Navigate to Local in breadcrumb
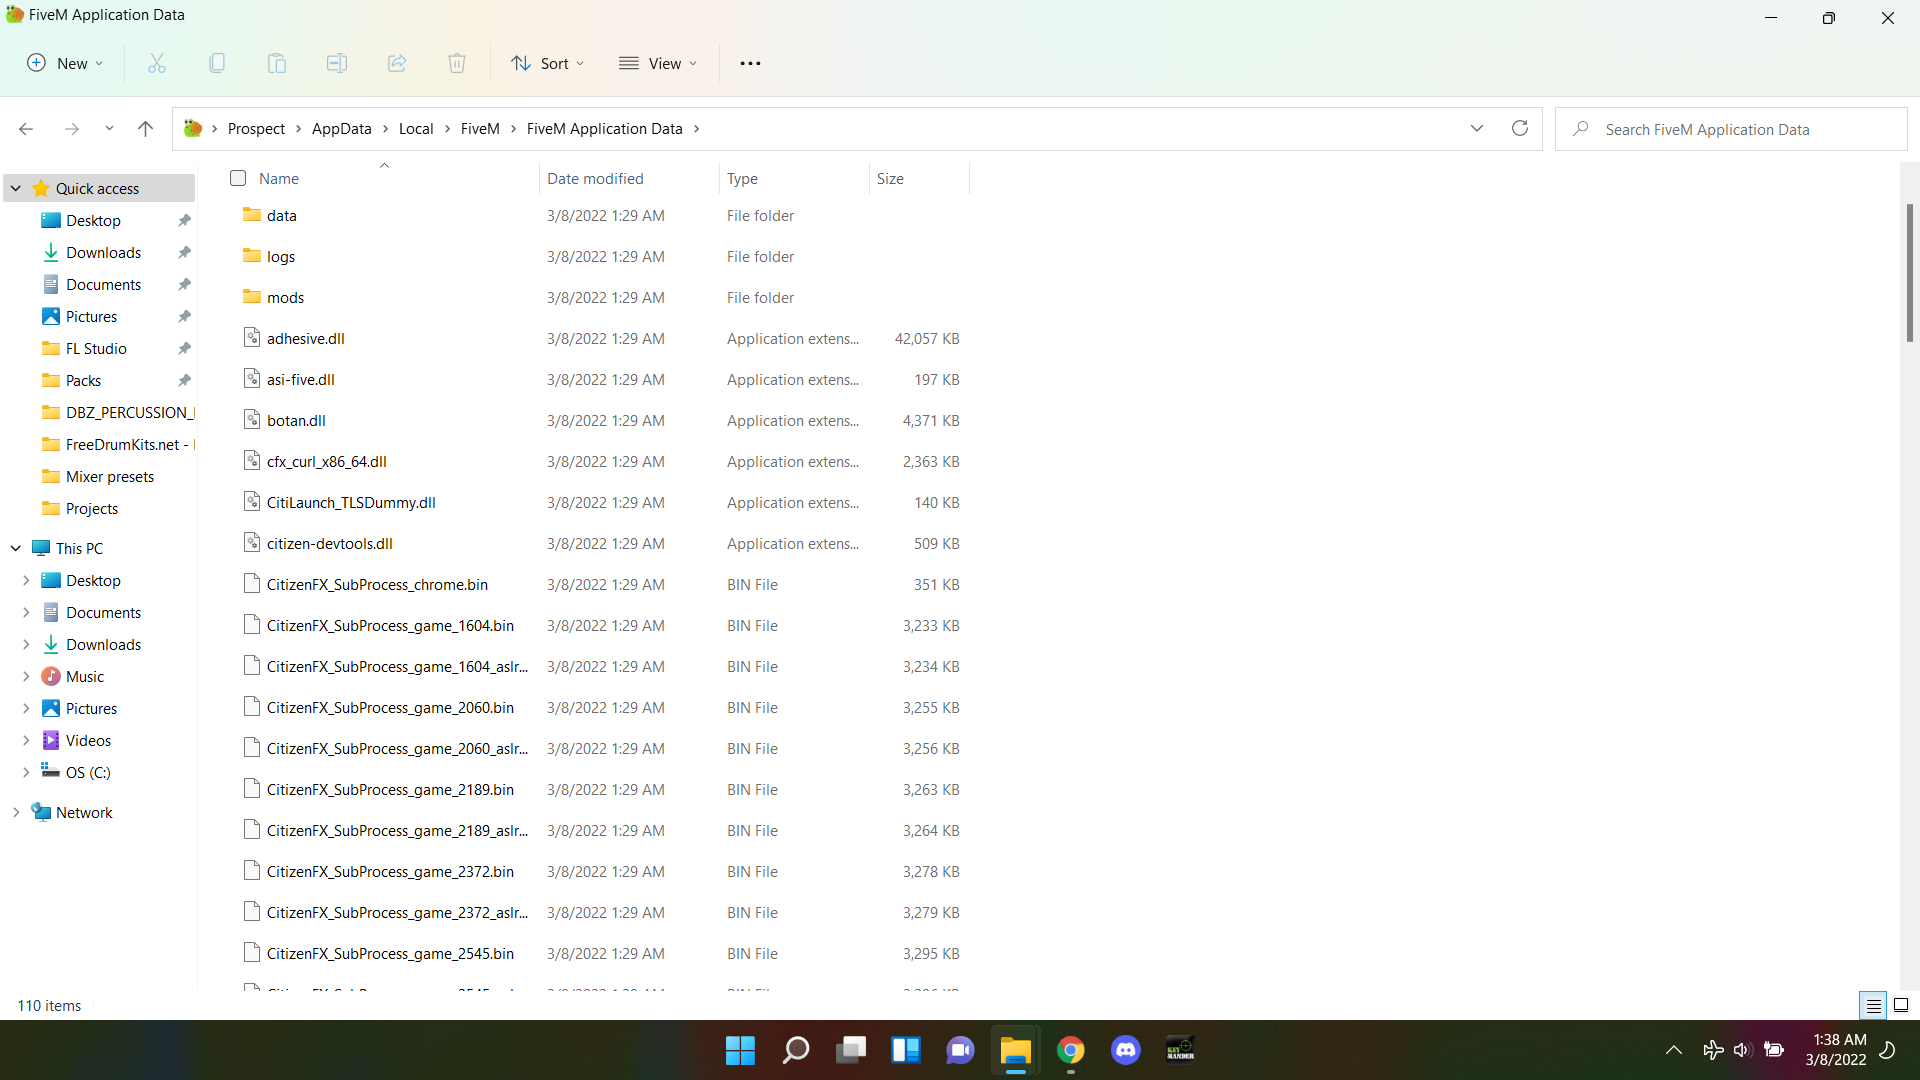 click(x=416, y=129)
